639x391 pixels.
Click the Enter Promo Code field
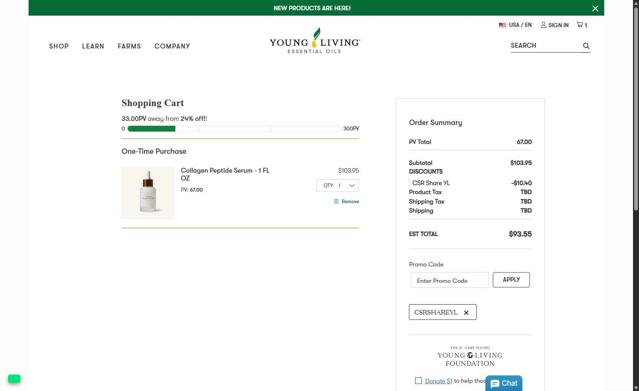pos(450,281)
